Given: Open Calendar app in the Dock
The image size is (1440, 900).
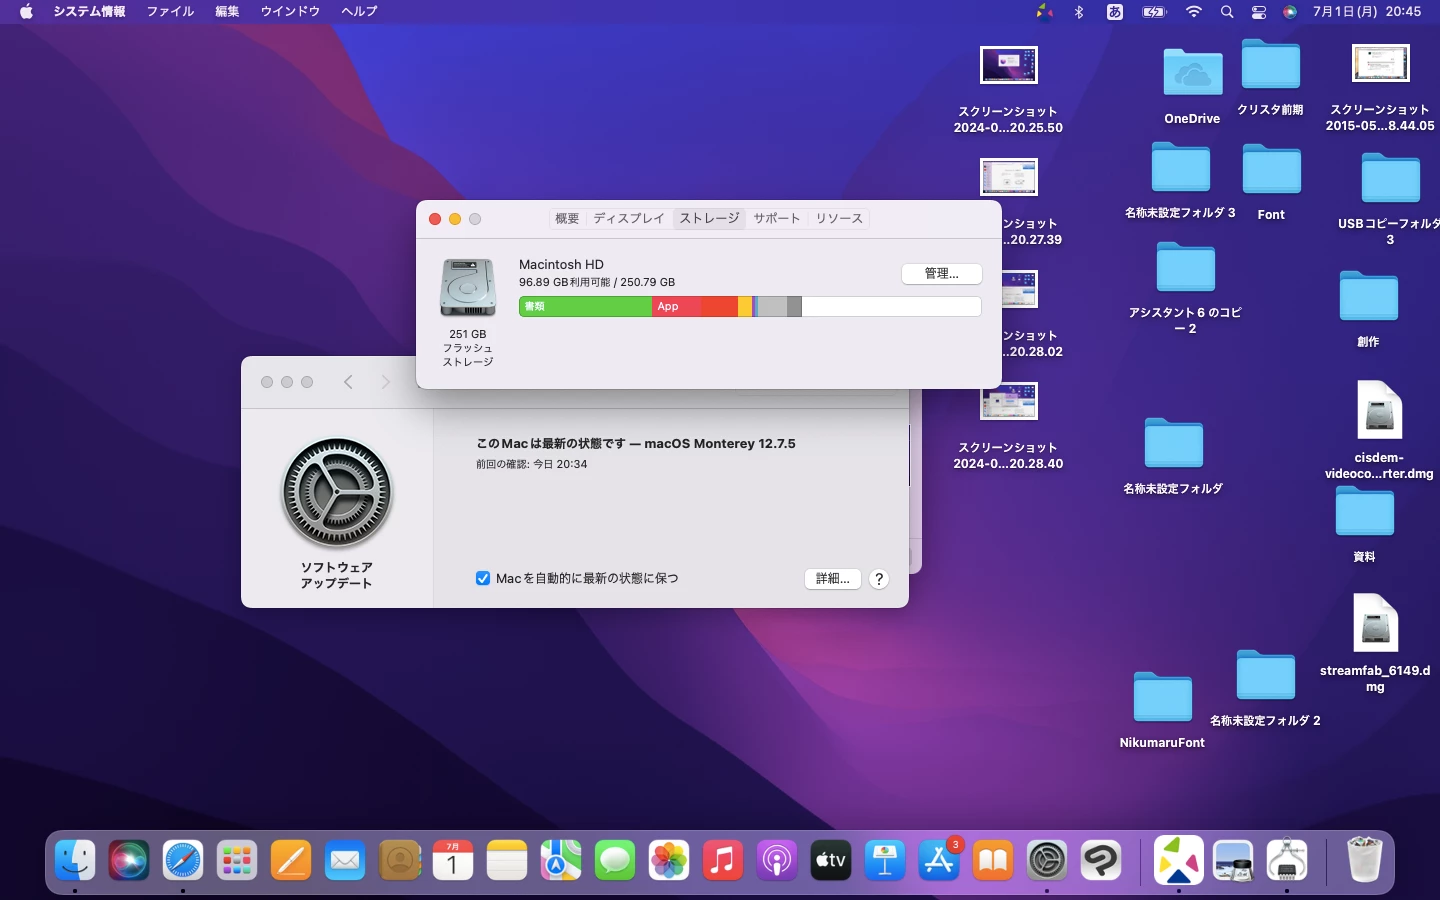Looking at the screenshot, I should [x=453, y=860].
